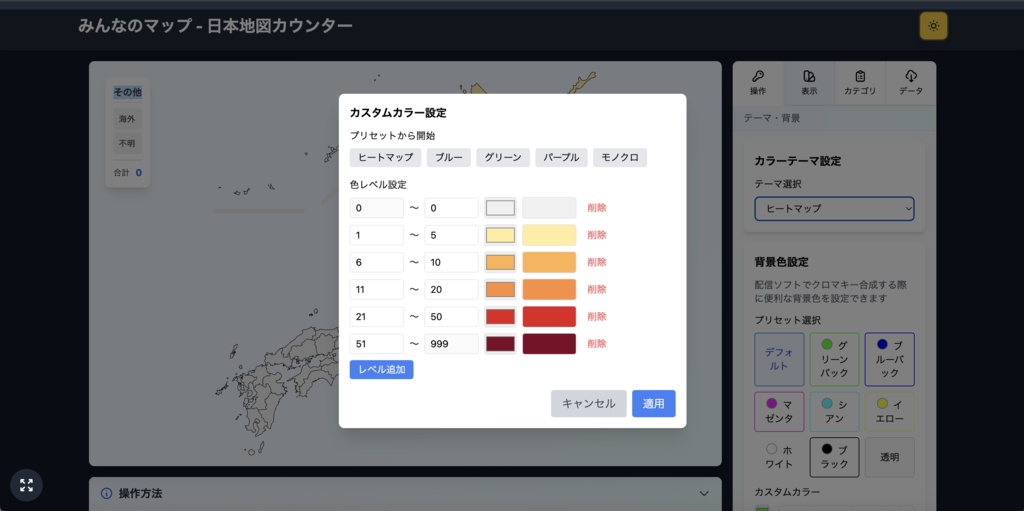The width and height of the screenshot is (1024, 511).
Task: Click the minimum field showing 1
Action: point(377,235)
